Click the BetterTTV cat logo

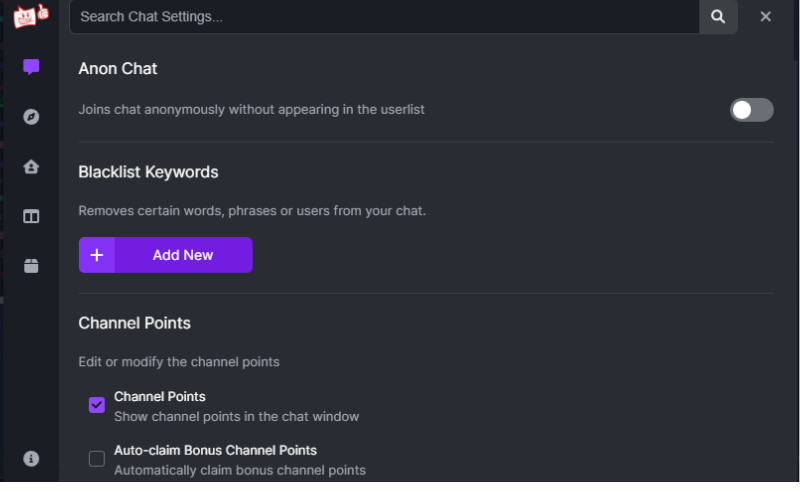pyautogui.click(x=31, y=15)
